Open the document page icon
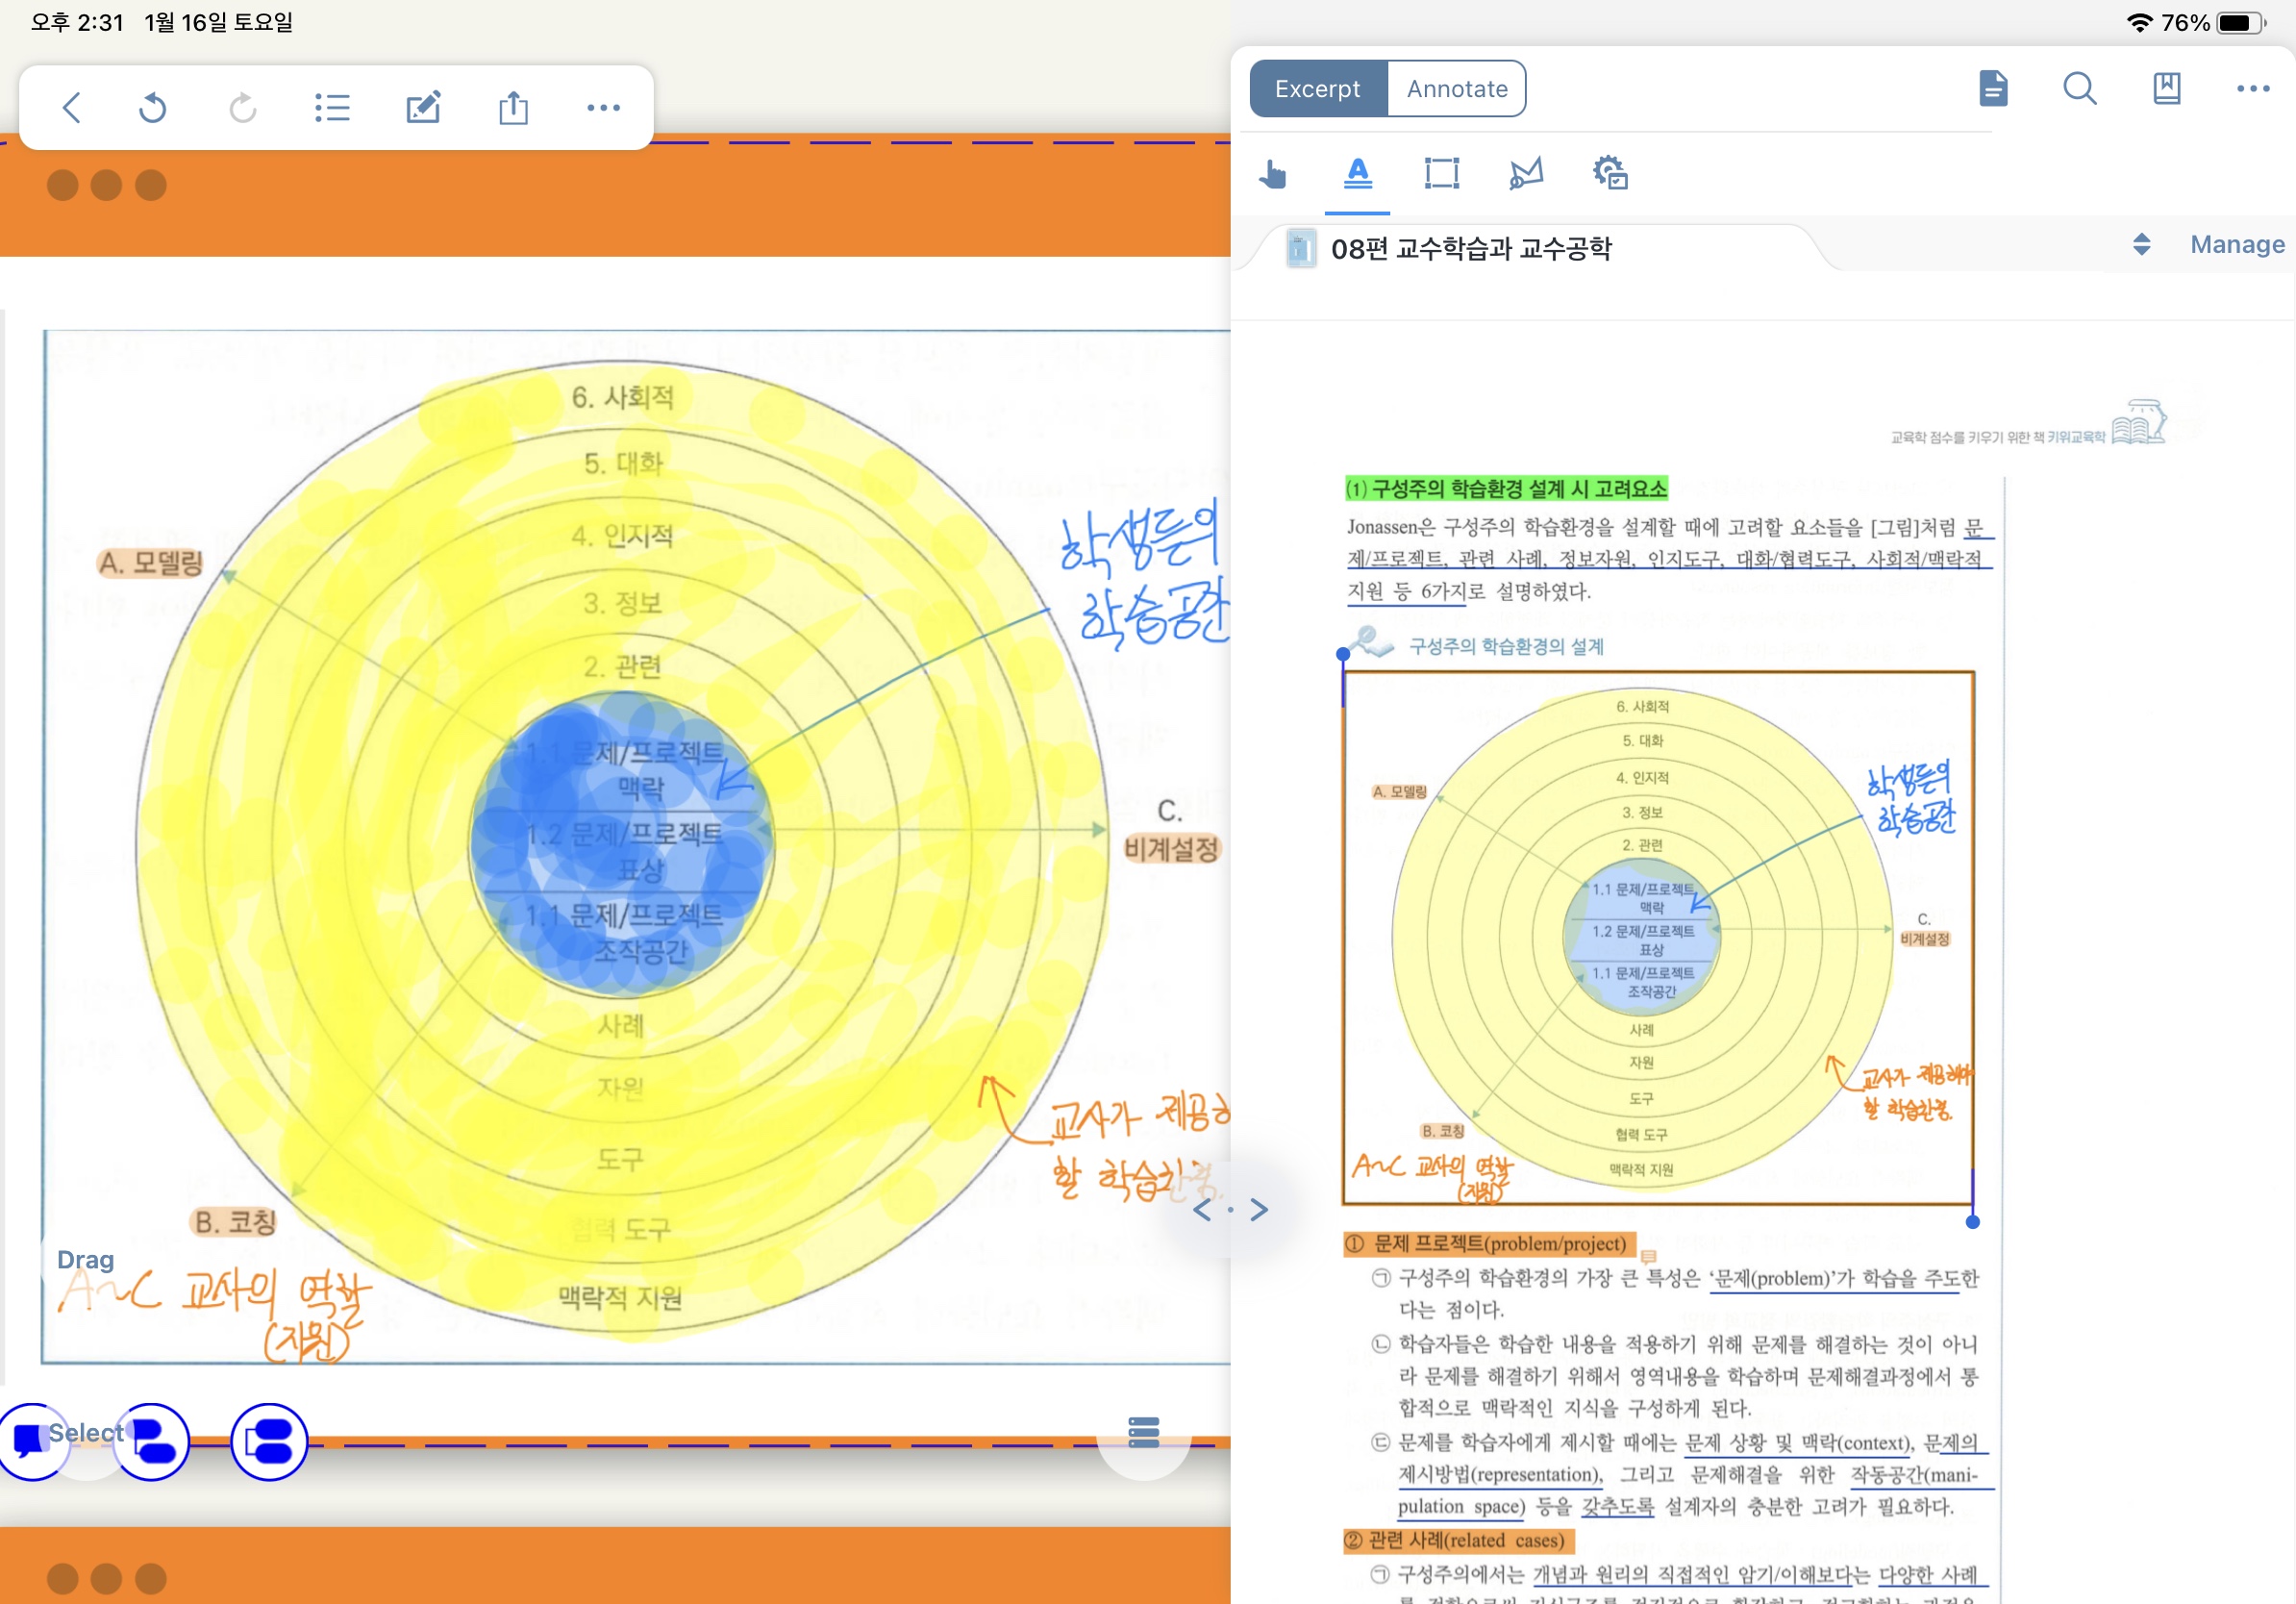The width and height of the screenshot is (2296, 1604). 1993,88
